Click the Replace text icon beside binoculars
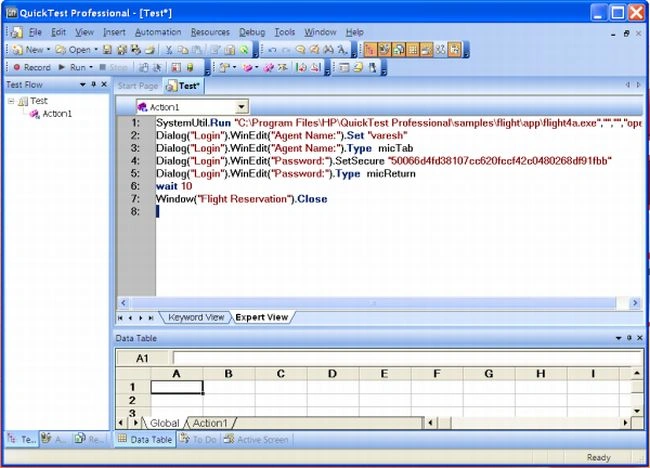Screen dimensions: 650x468 (342, 50)
